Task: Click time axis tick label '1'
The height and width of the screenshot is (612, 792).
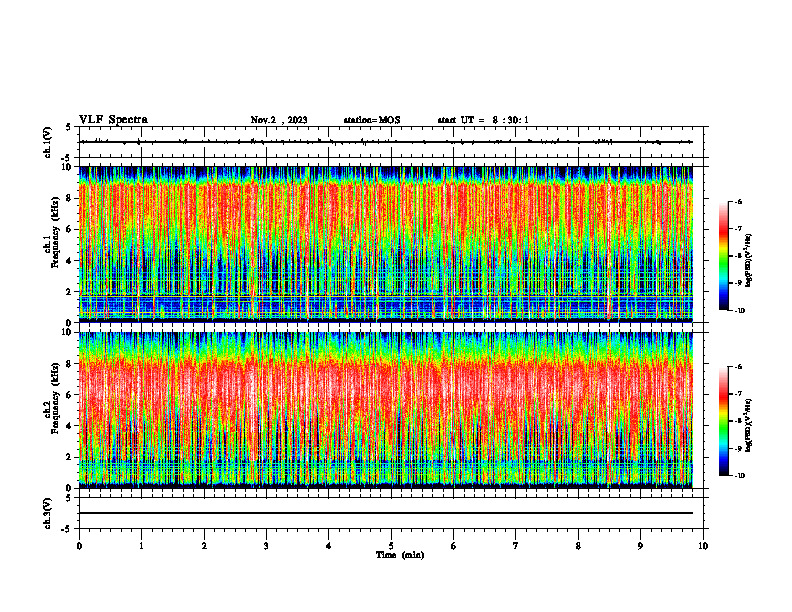Action: [141, 546]
